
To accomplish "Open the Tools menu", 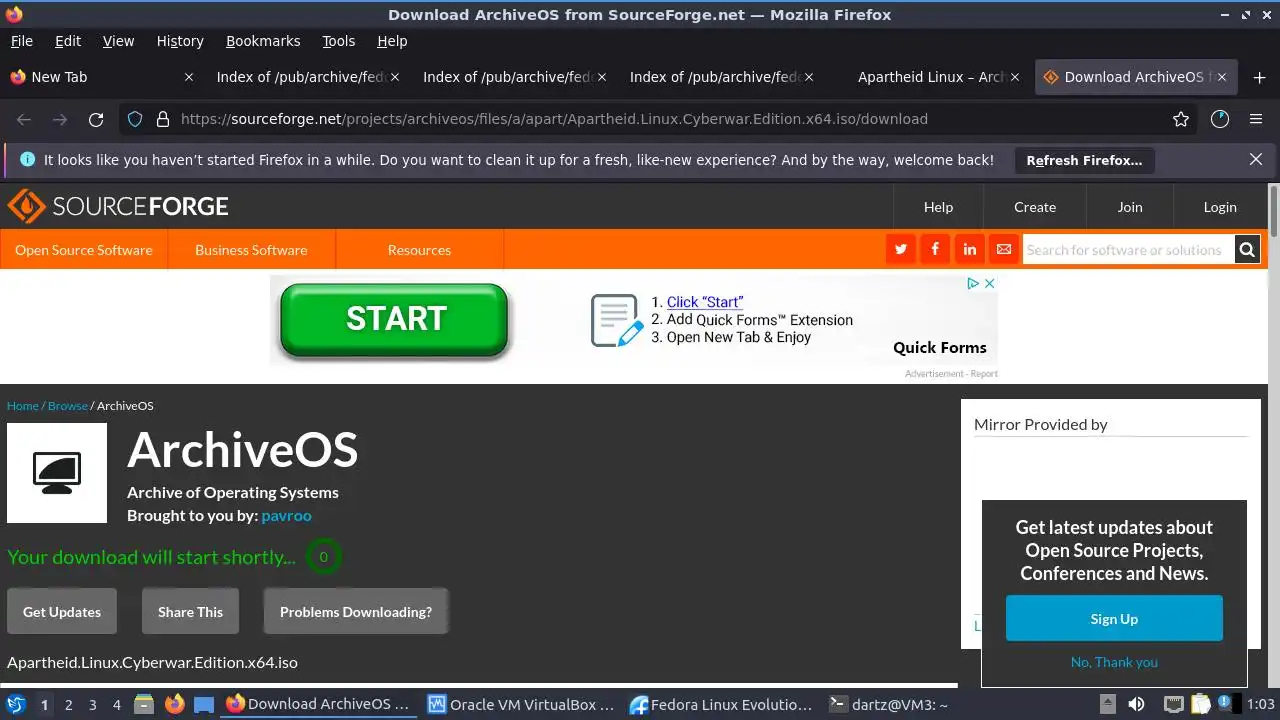I will click(339, 41).
